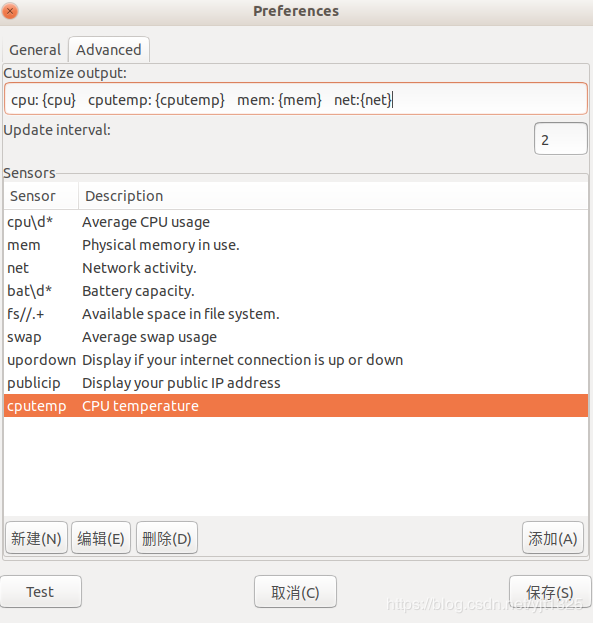Click the 删除(D) delete button
This screenshot has height=623, width=593.
(167, 538)
